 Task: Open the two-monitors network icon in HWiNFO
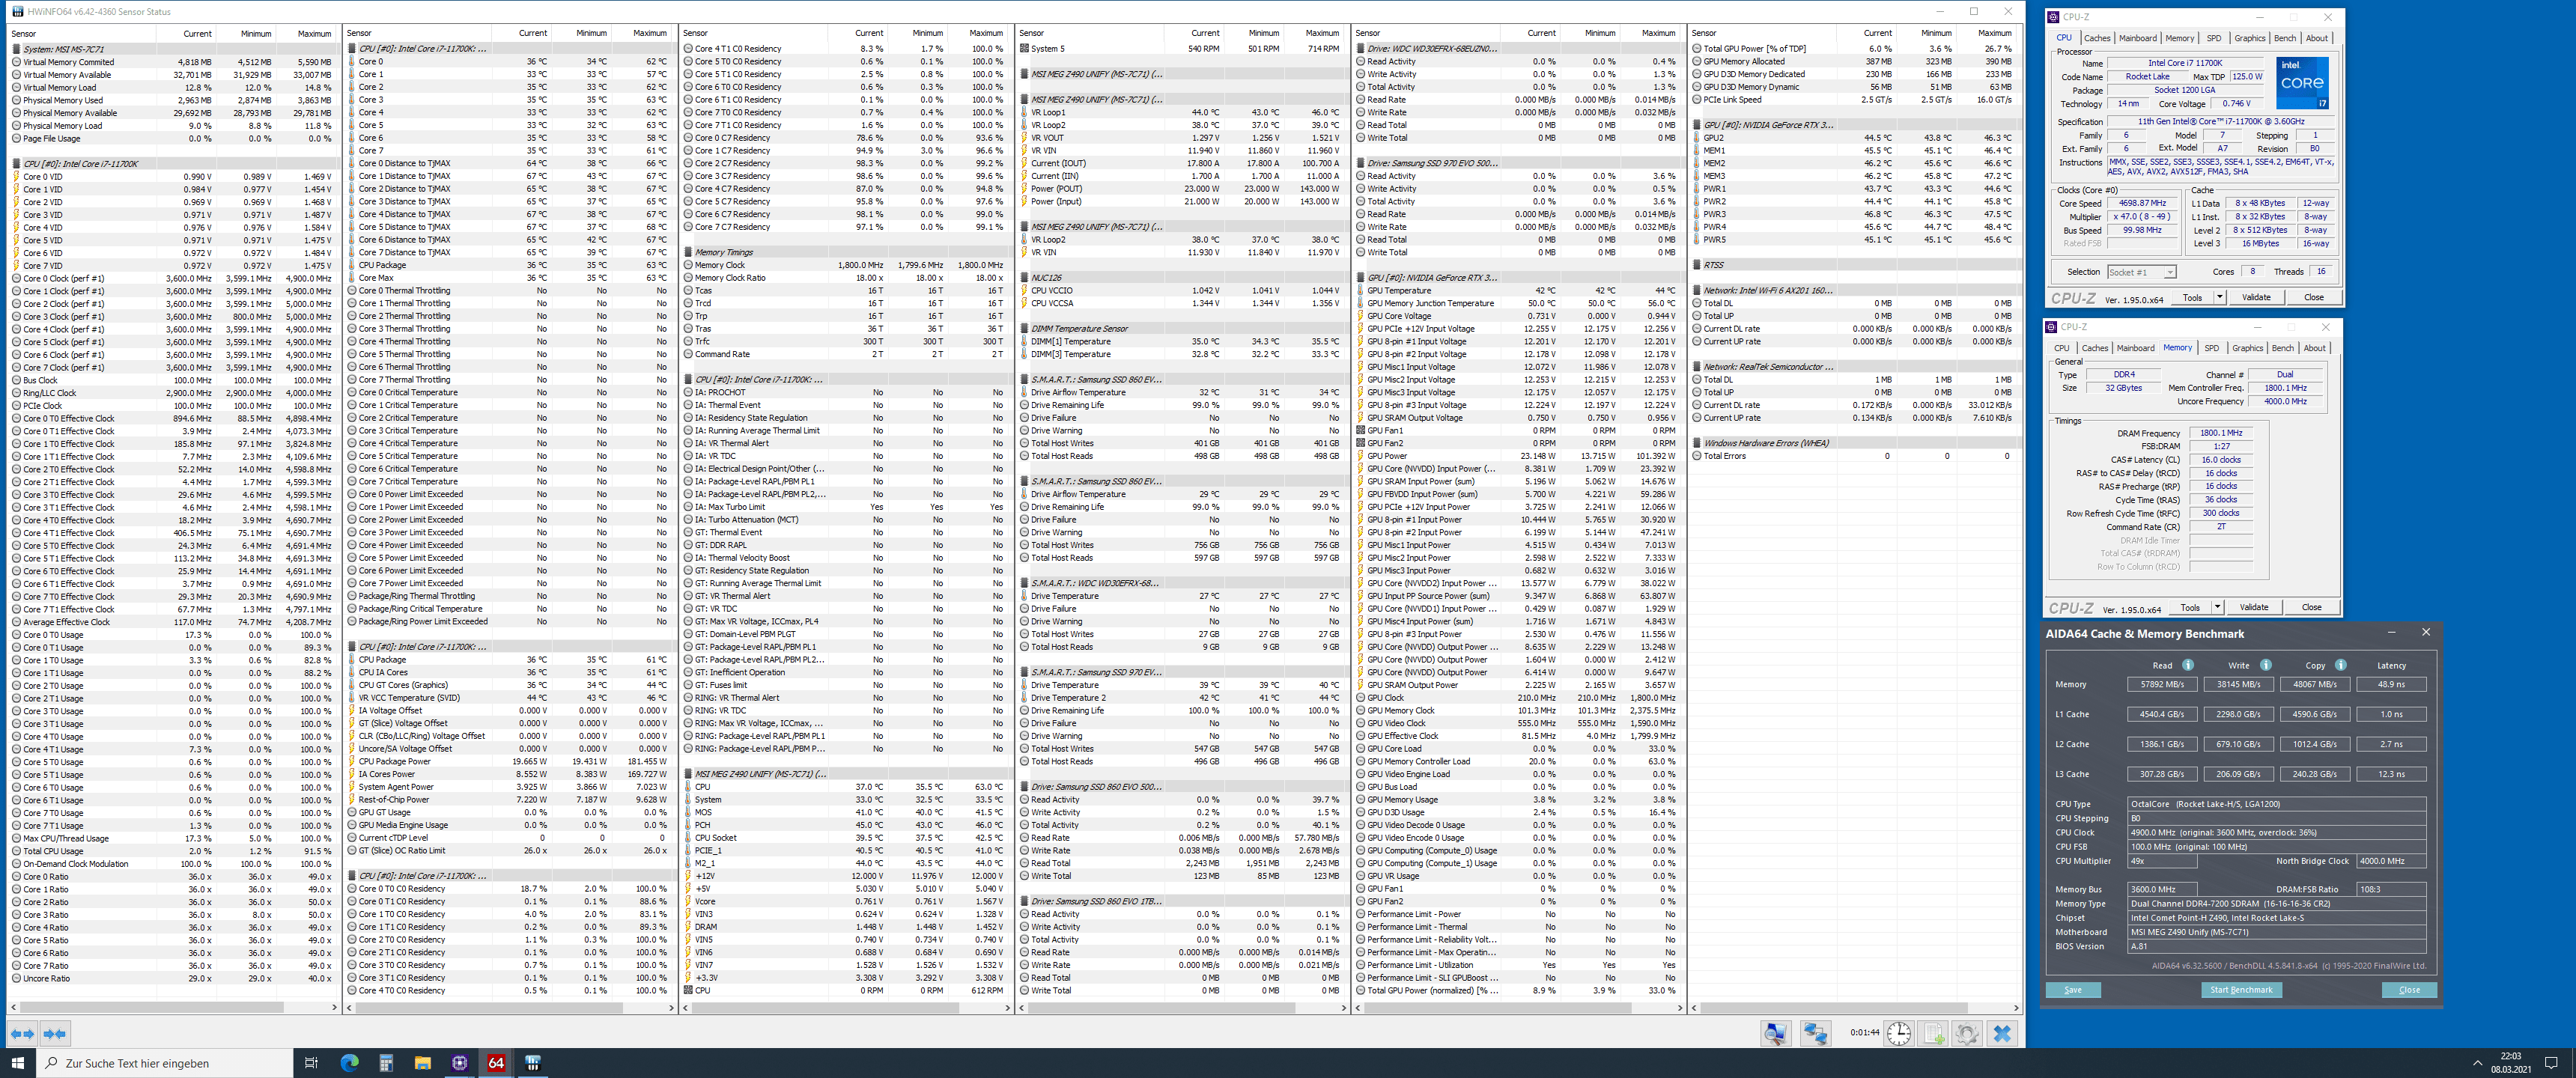coord(1815,1033)
